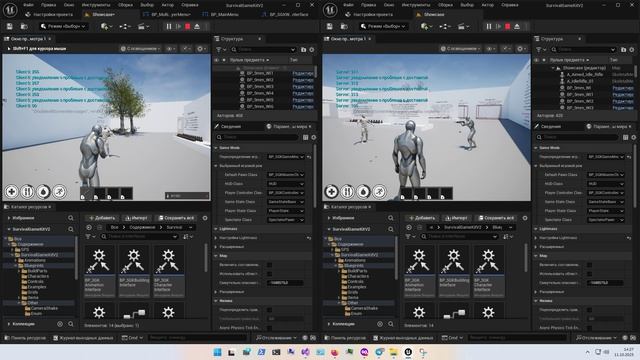The width and height of the screenshot is (640, 360).
Task: Stop play session in the Server editor window
Action: (x=508, y=26)
